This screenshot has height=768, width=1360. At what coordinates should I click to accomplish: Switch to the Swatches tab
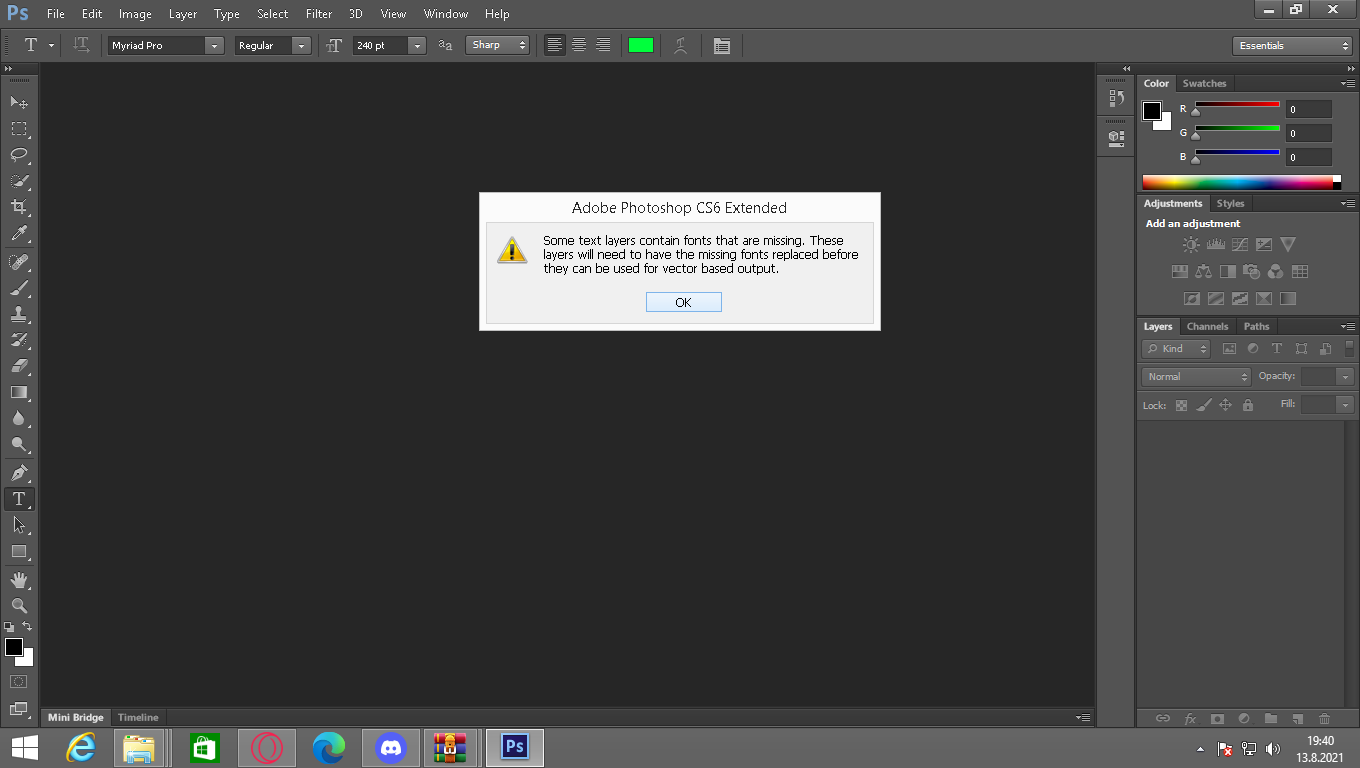[1204, 83]
